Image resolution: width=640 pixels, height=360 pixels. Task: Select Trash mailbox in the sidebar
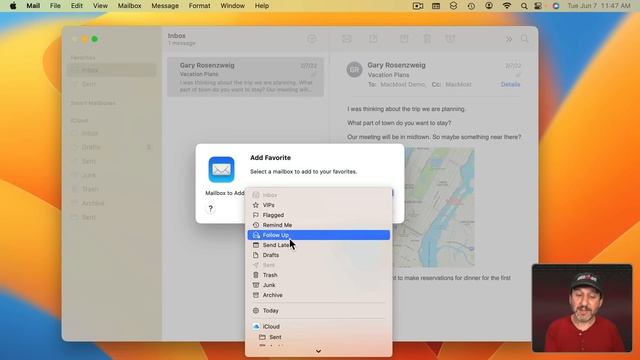pyautogui.click(x=111, y=189)
